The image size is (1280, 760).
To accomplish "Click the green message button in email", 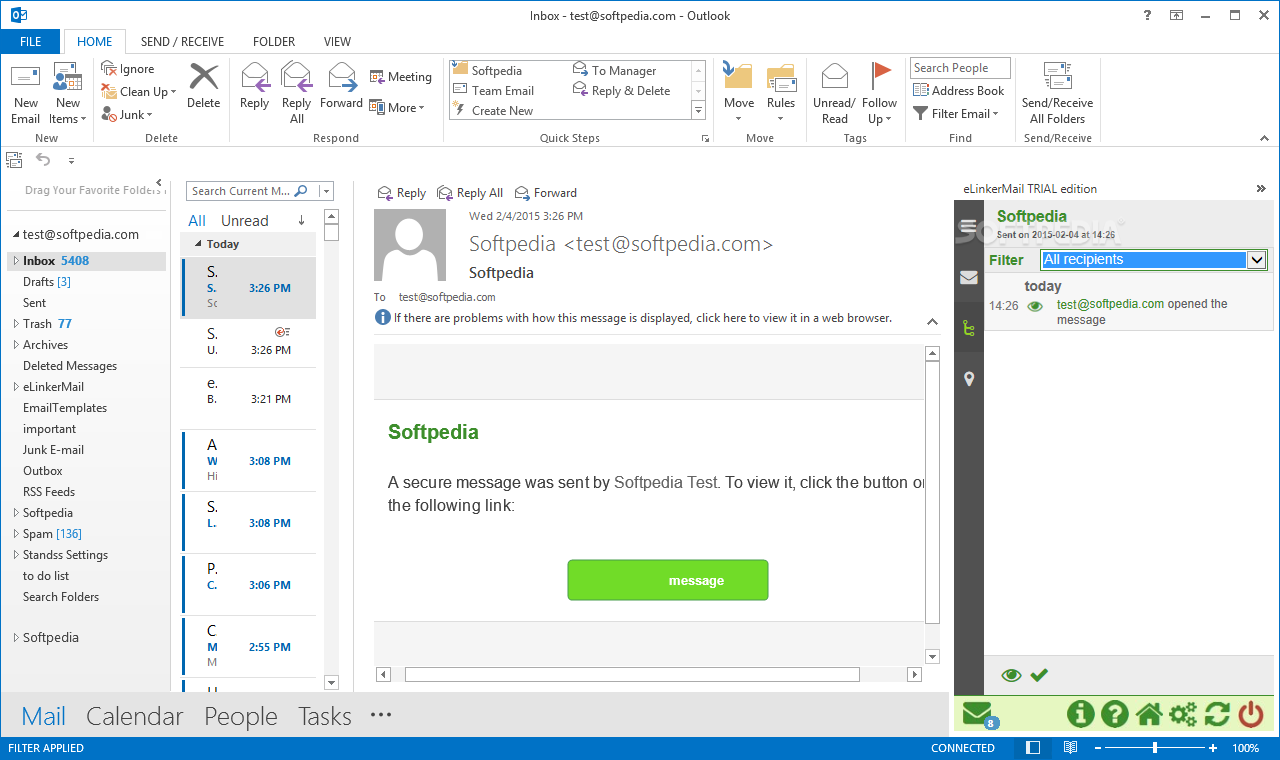I will tap(668, 580).
